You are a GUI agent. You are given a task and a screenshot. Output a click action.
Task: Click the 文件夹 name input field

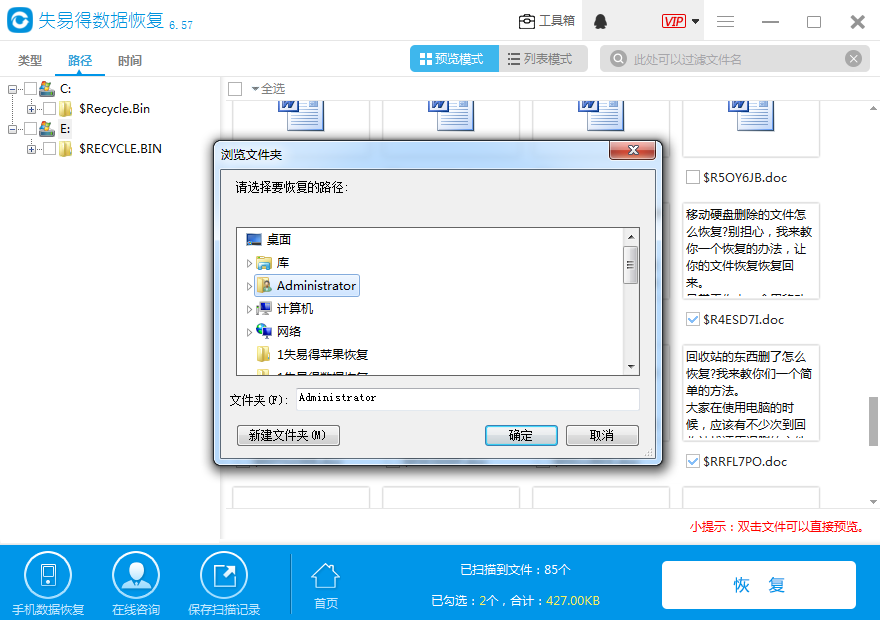[x=468, y=398]
